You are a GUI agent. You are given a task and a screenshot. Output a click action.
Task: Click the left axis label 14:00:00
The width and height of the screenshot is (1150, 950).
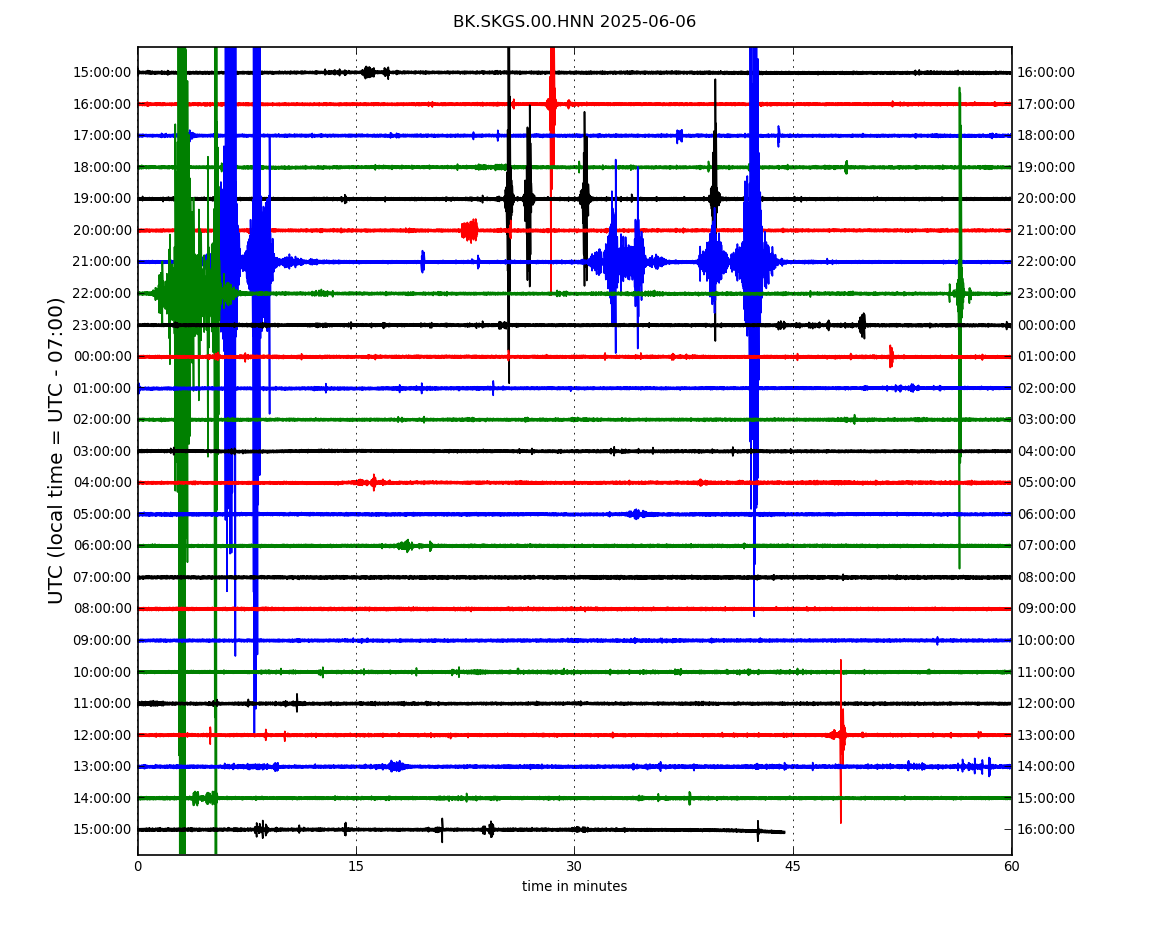pyautogui.click(x=102, y=798)
